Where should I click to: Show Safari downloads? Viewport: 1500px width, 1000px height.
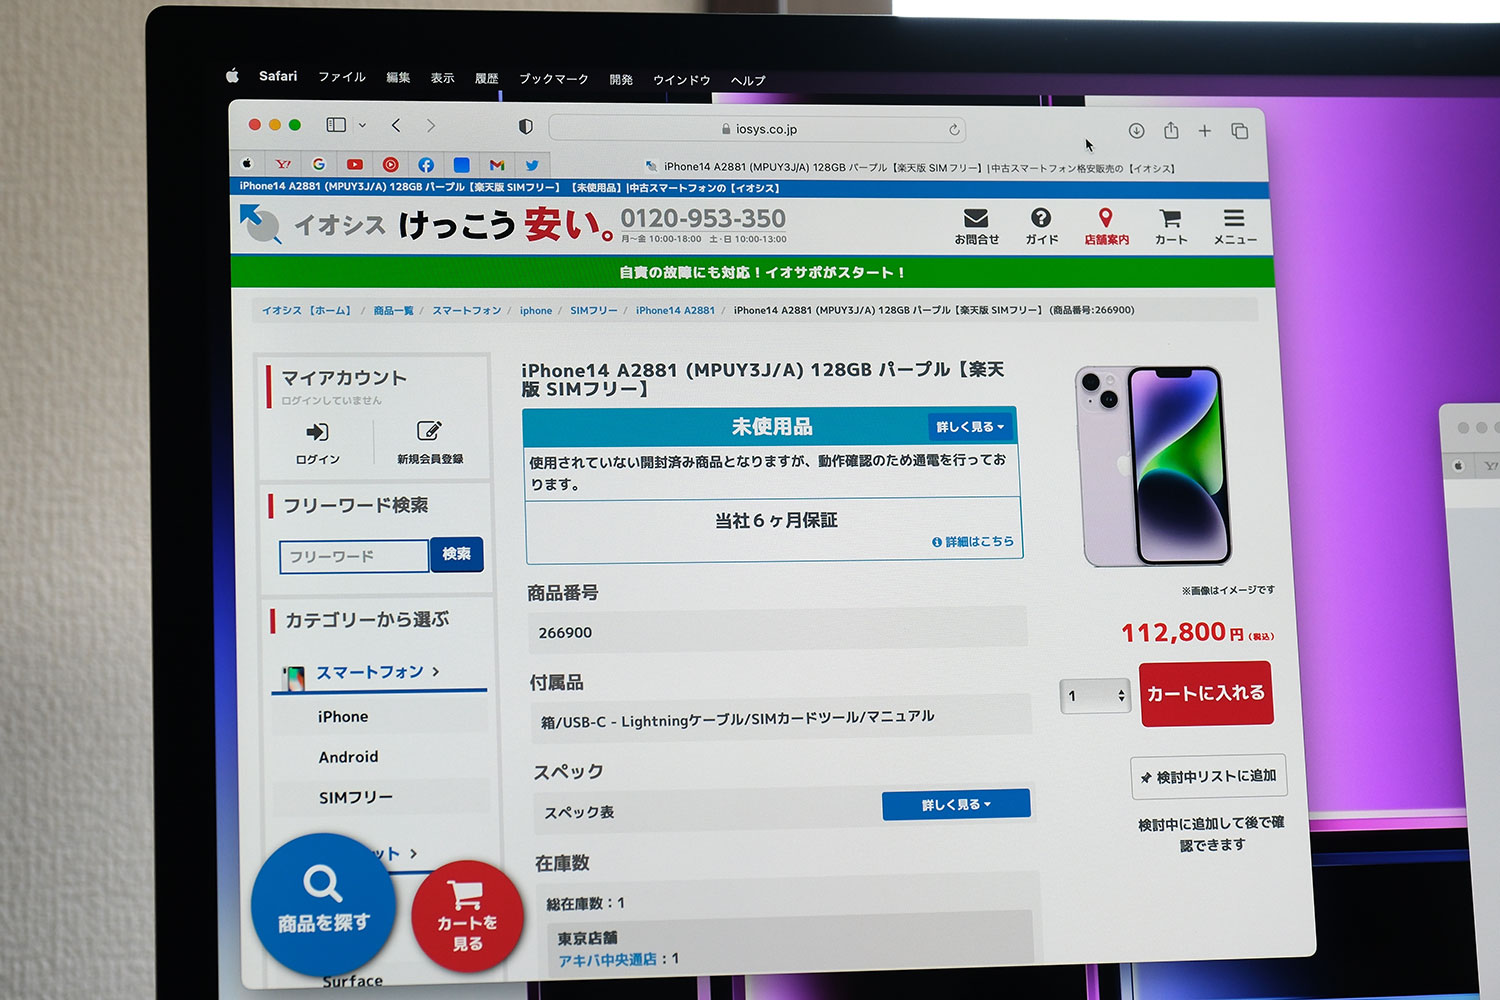tap(1136, 131)
